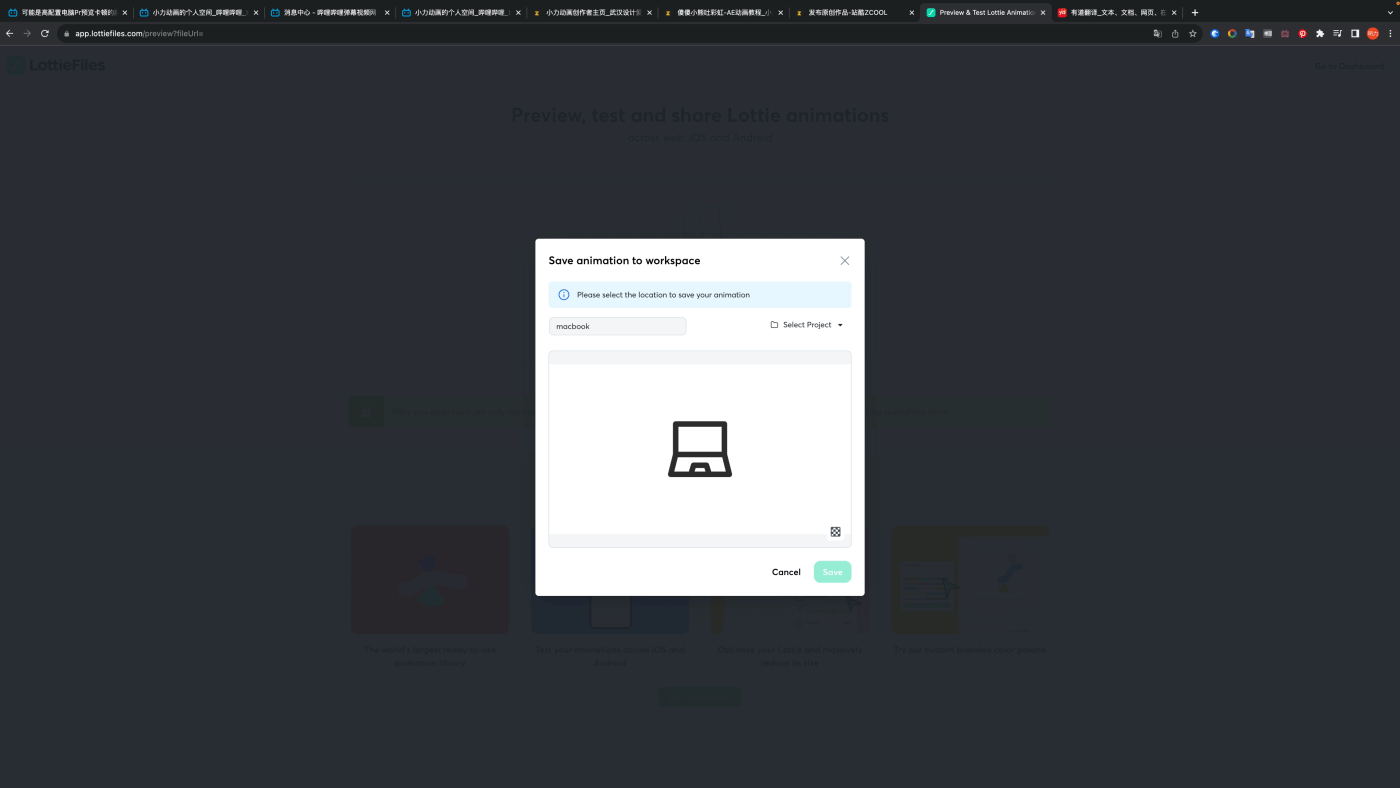Open the media controls icon
The image size is (1400, 788).
point(1338,33)
